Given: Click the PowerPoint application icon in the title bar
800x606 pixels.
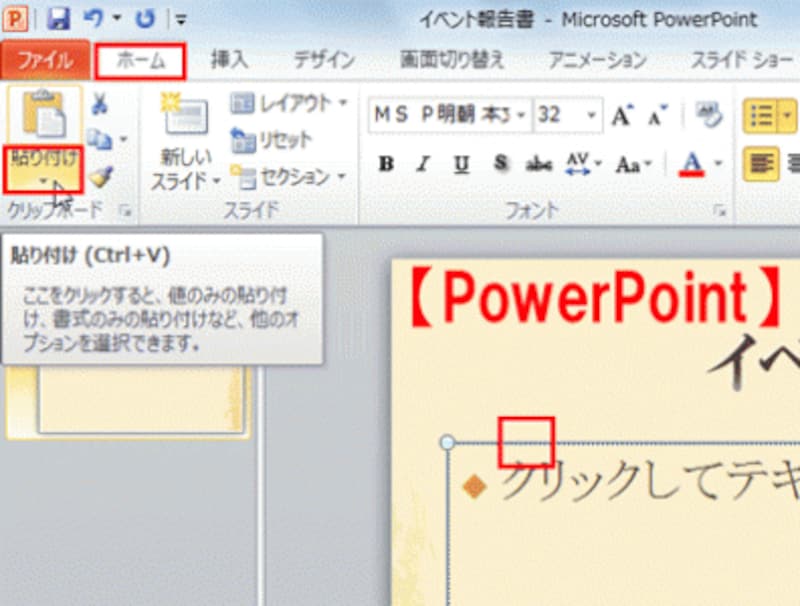Looking at the screenshot, I should [x=15, y=19].
